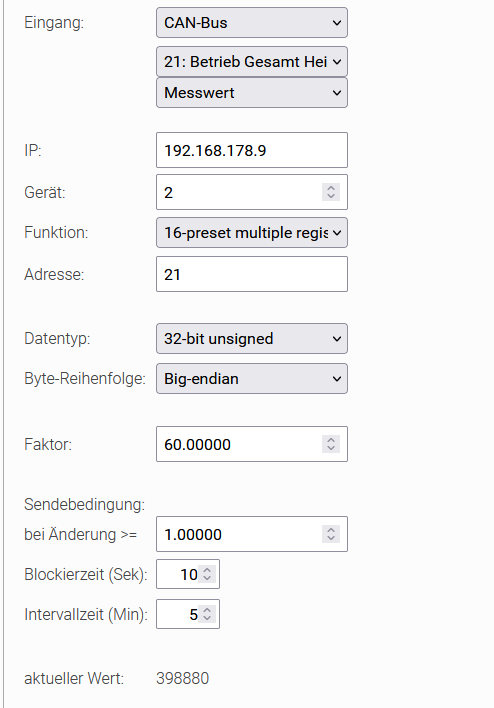Viewport: 494px width, 708px height.
Task: Decrease the Gerät value with down arrow
Action: (331, 196)
